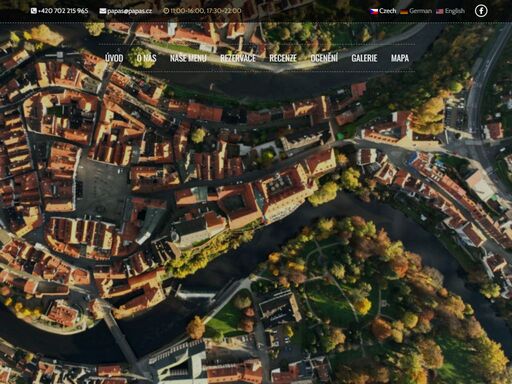Open the REZERVACE page
The image size is (512, 384).
238,58
